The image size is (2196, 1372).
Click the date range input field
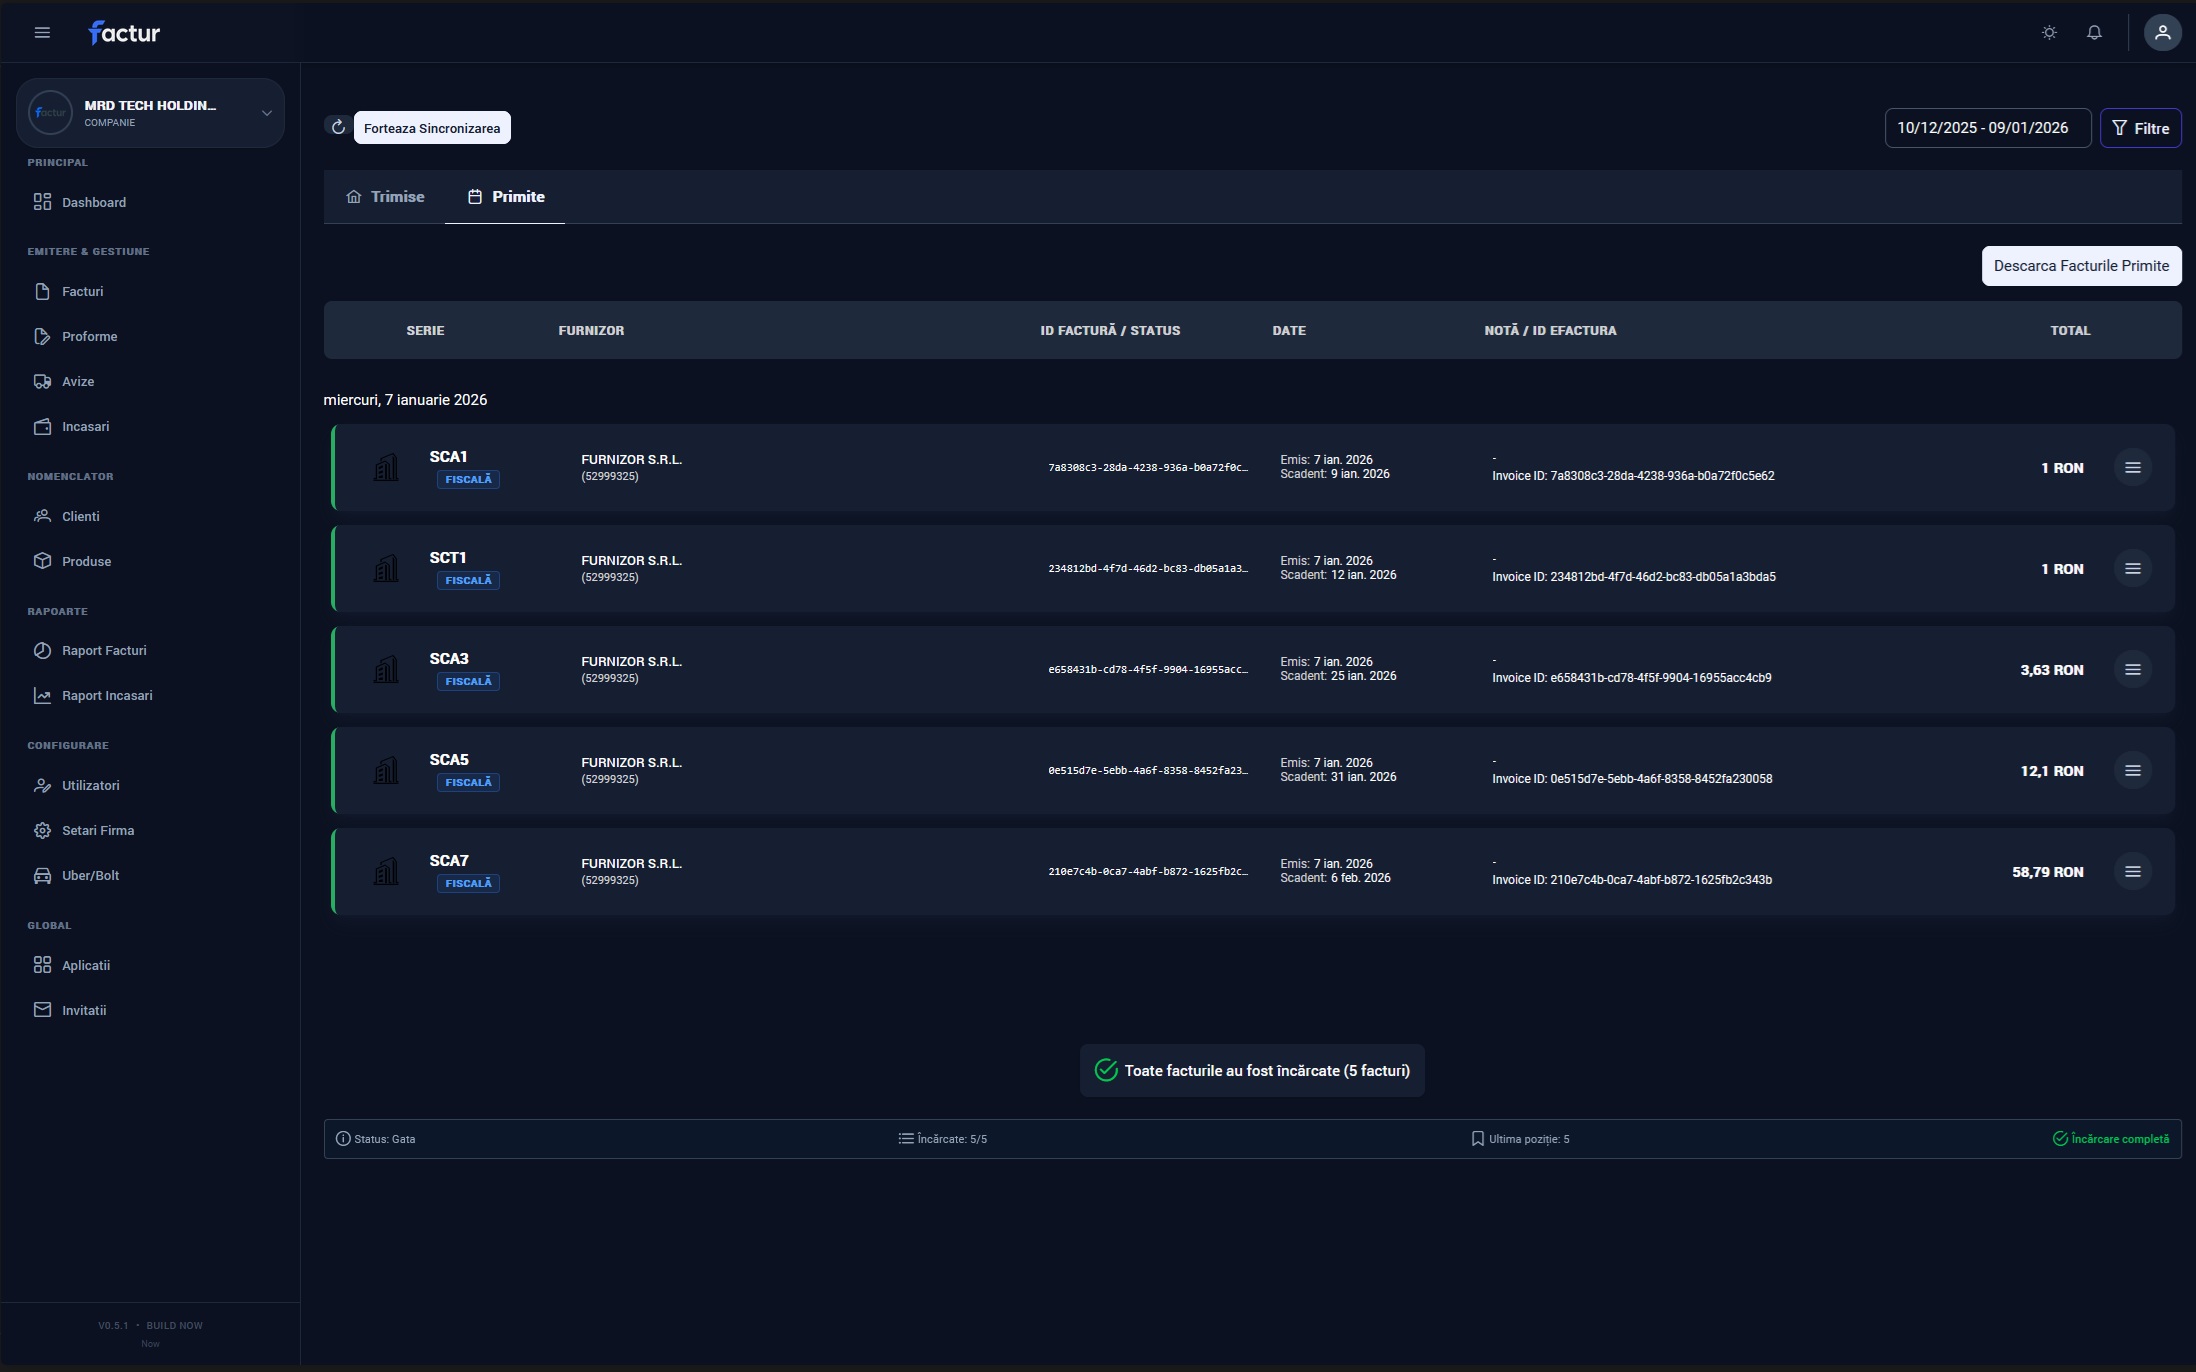click(x=1987, y=128)
